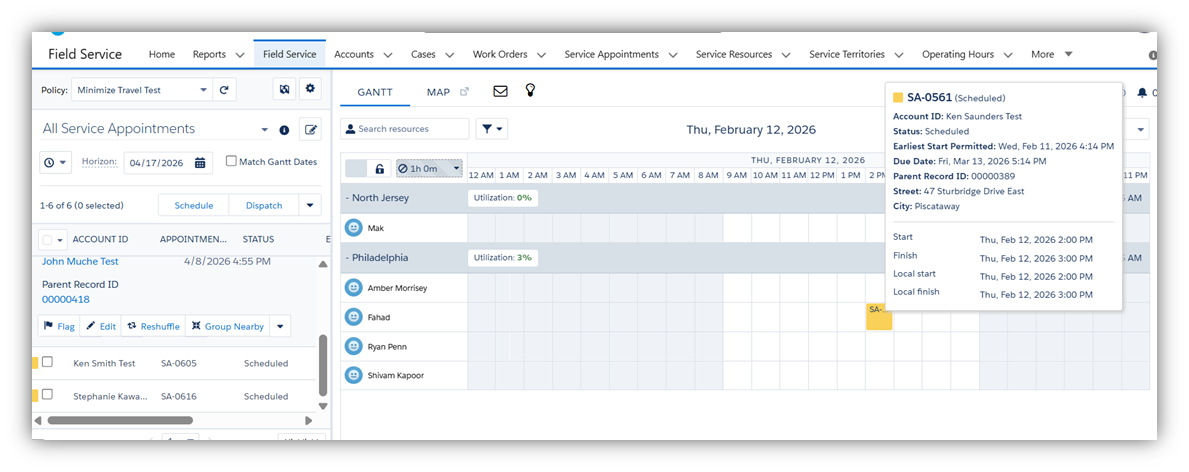Viewport: 1189px width, 472px height.
Task: Open the Cases tab
Action: pos(423,55)
